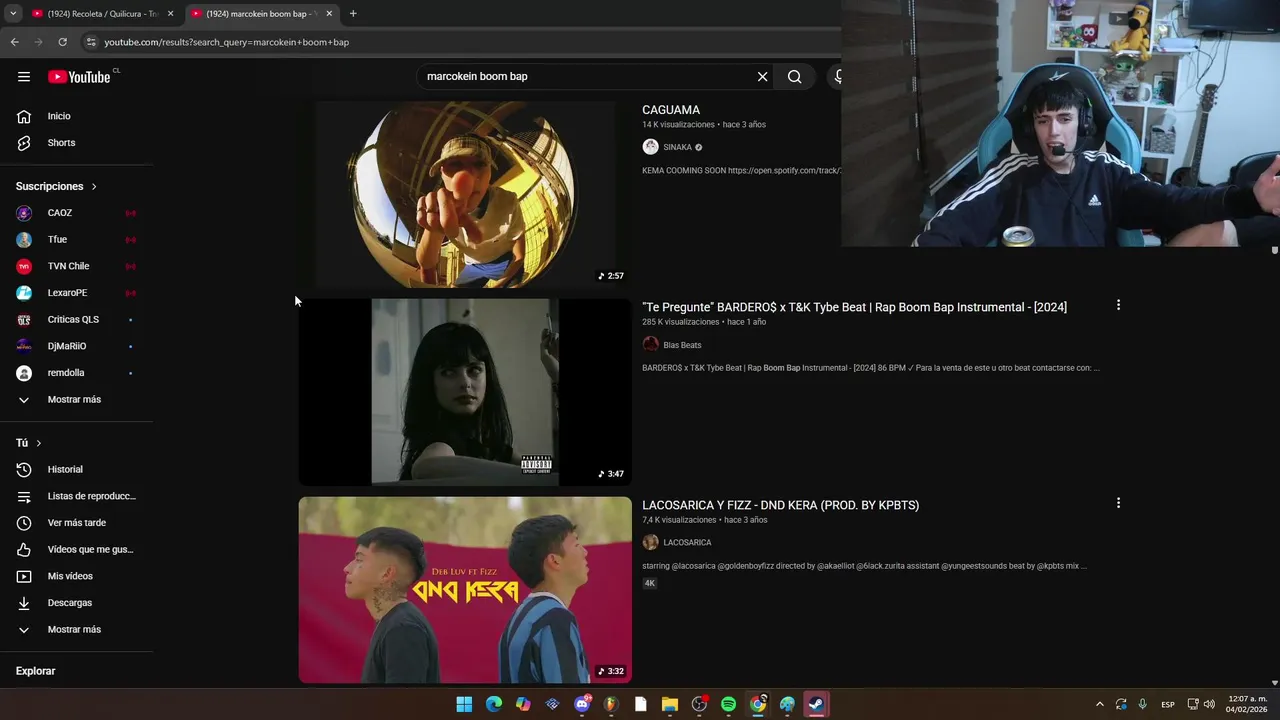Open site information icon in address bar

[91, 42]
